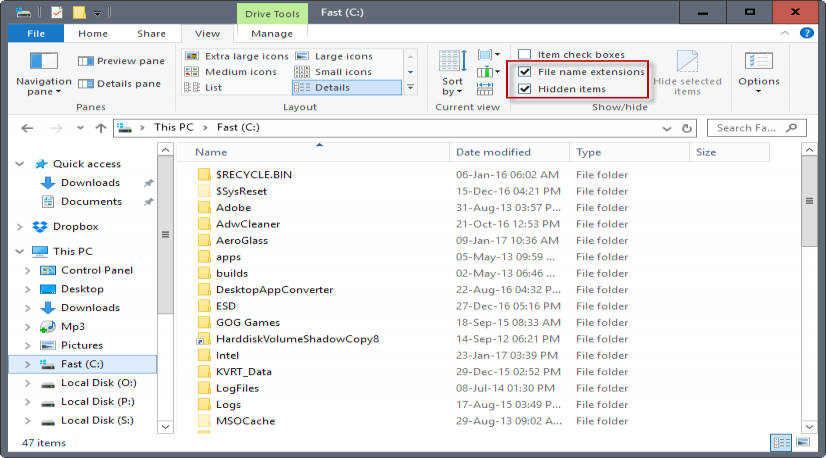Uncheck File name extensions checkbox

tap(525, 72)
